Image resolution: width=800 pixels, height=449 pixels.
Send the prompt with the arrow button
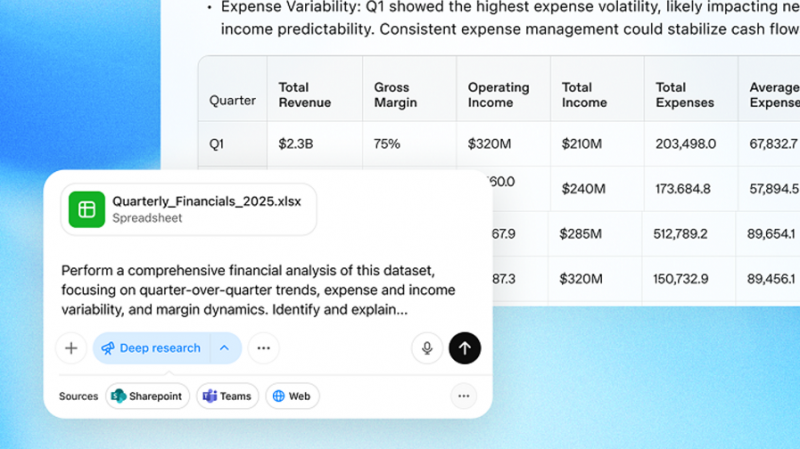465,348
